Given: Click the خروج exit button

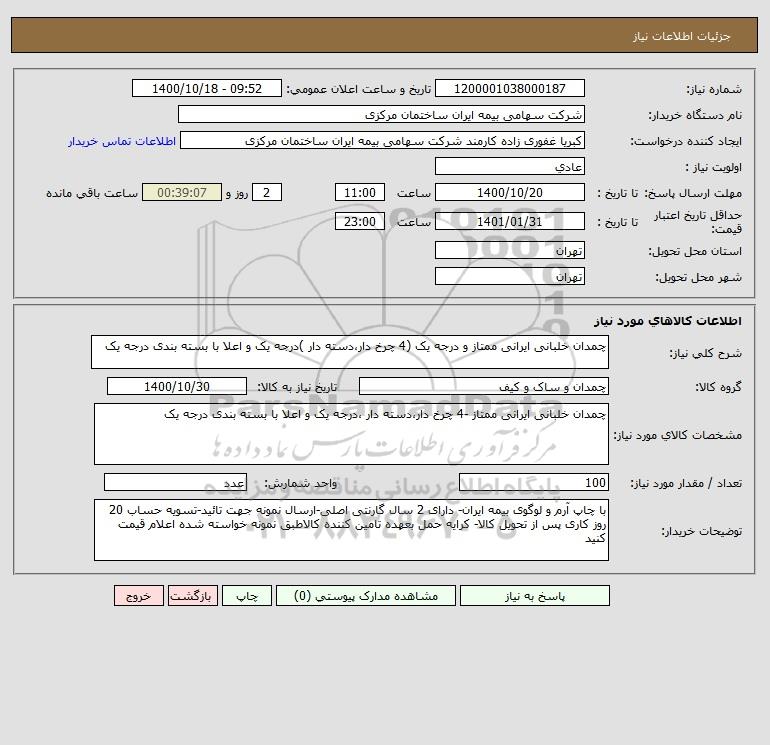Looking at the screenshot, I should 138,596.
